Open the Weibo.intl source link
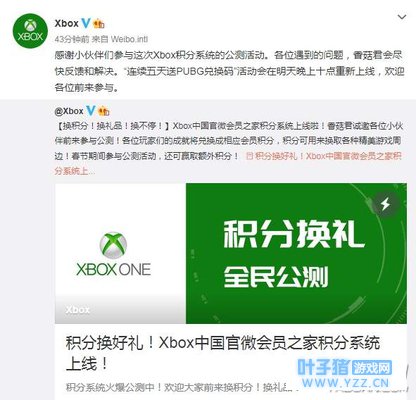Screen dimensions: 416x400 point(129,39)
